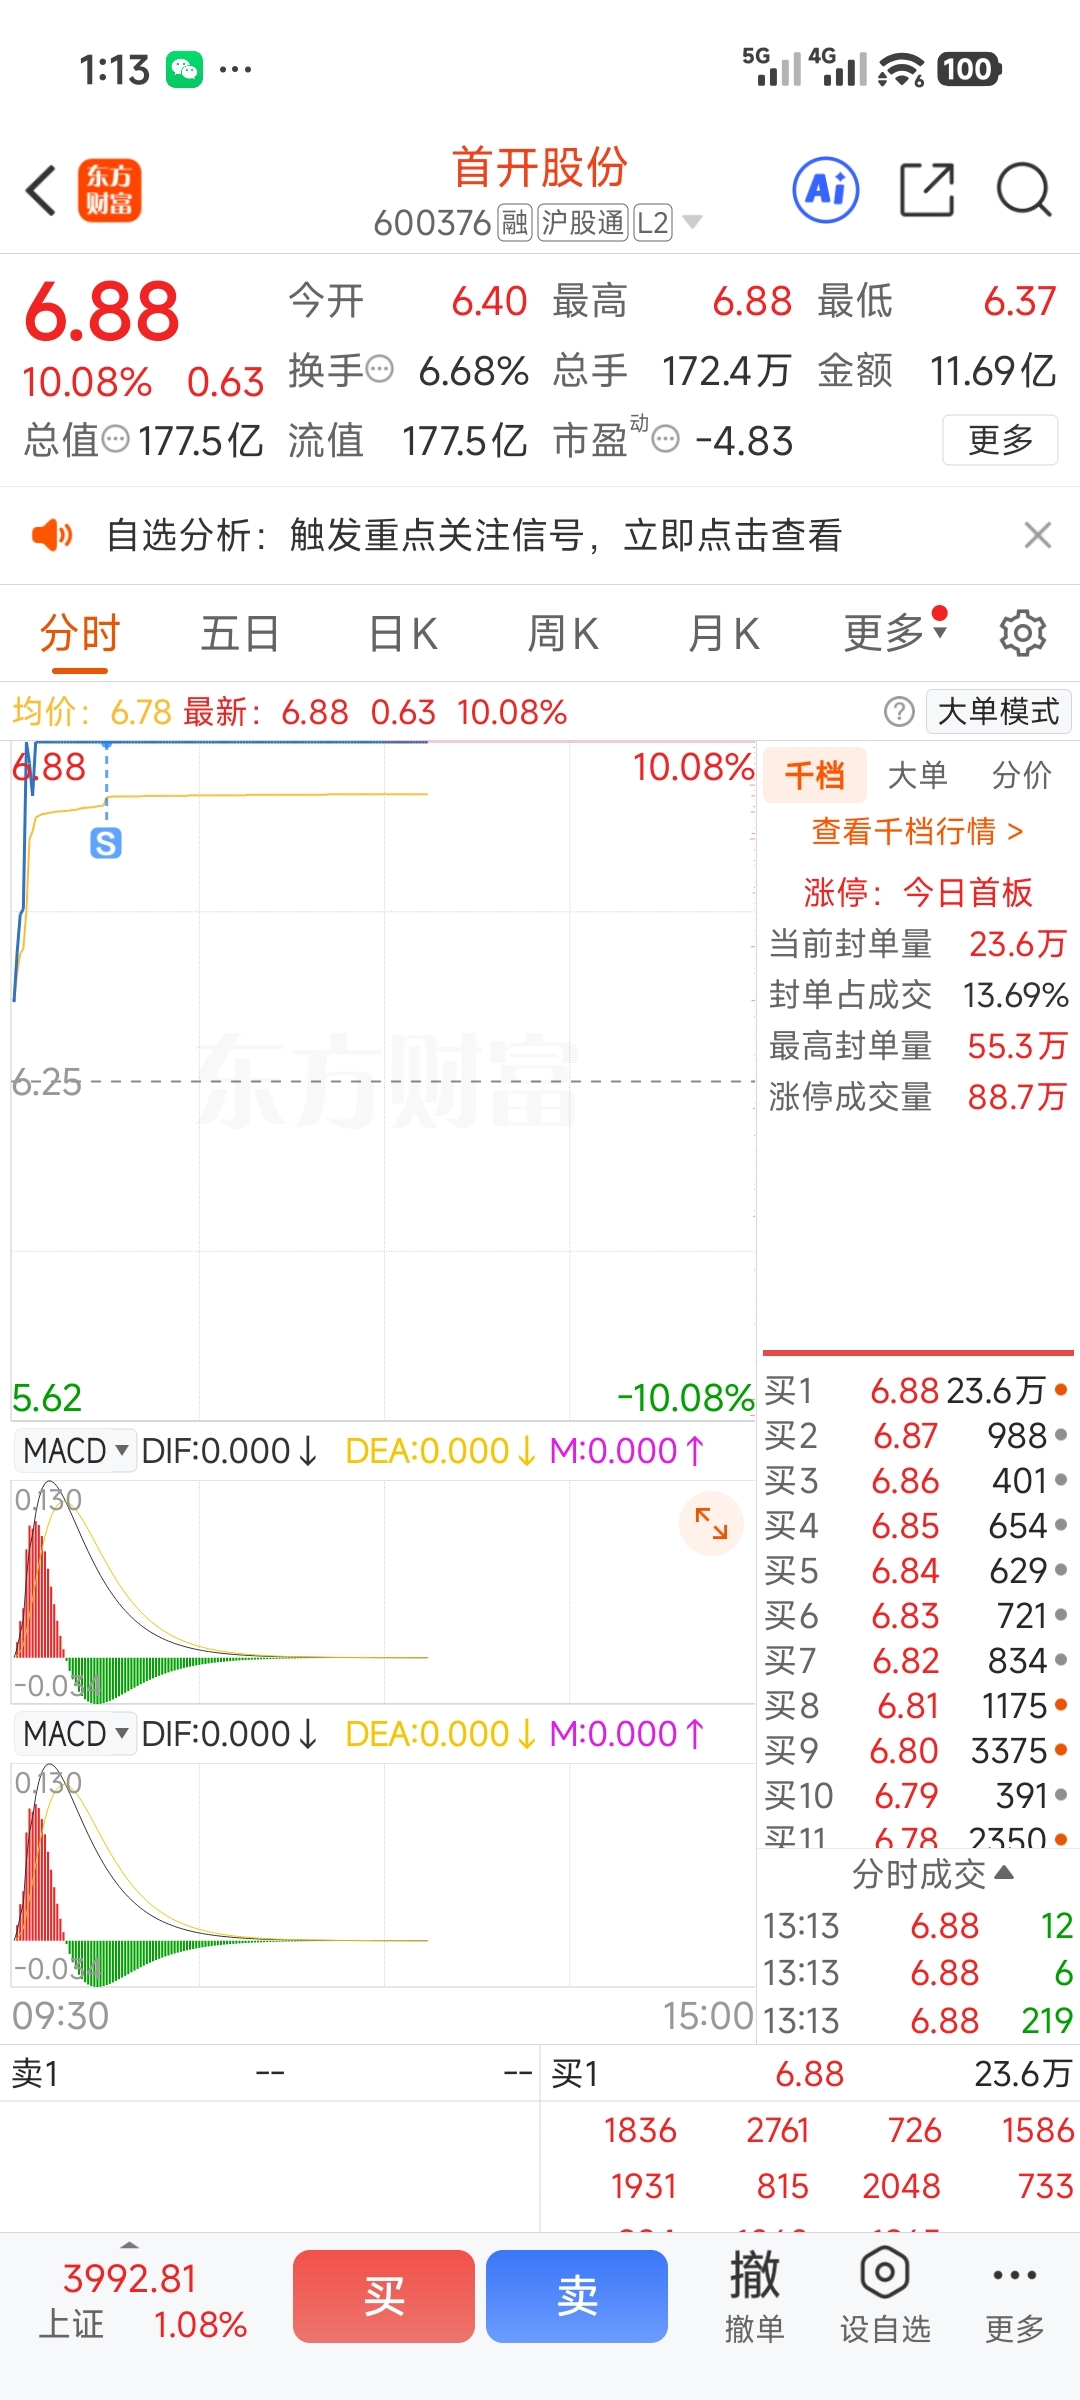Open 撤单 cancel order icon
Viewport: 1080px width, 2400px height.
[x=754, y=2296]
